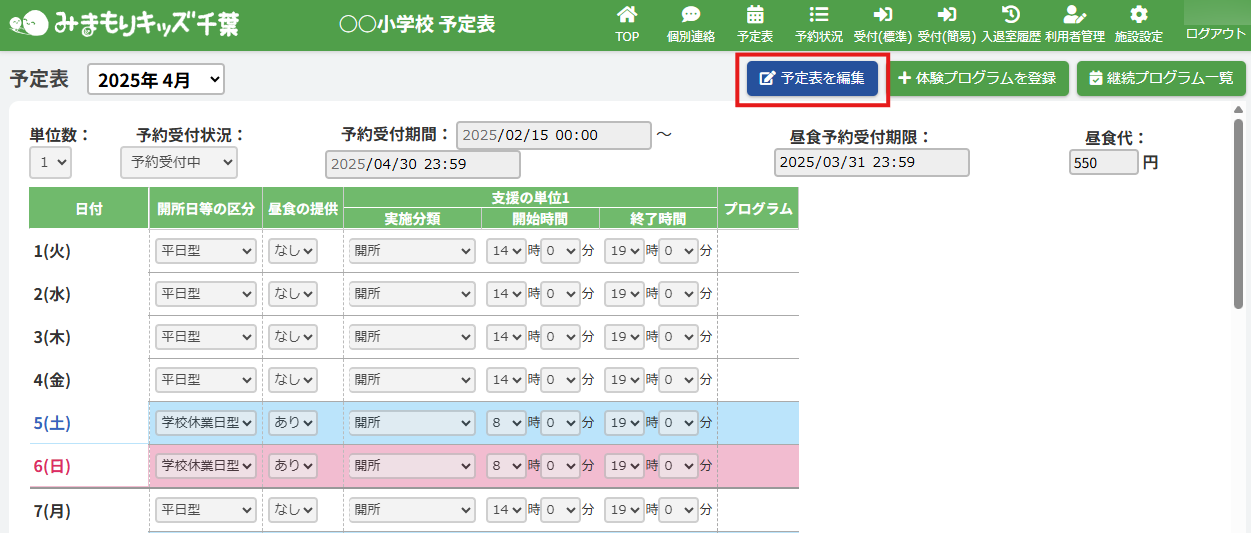Open the 2025年 4月 month dropdown
Image resolution: width=1251 pixels, height=533 pixels.
tap(156, 80)
